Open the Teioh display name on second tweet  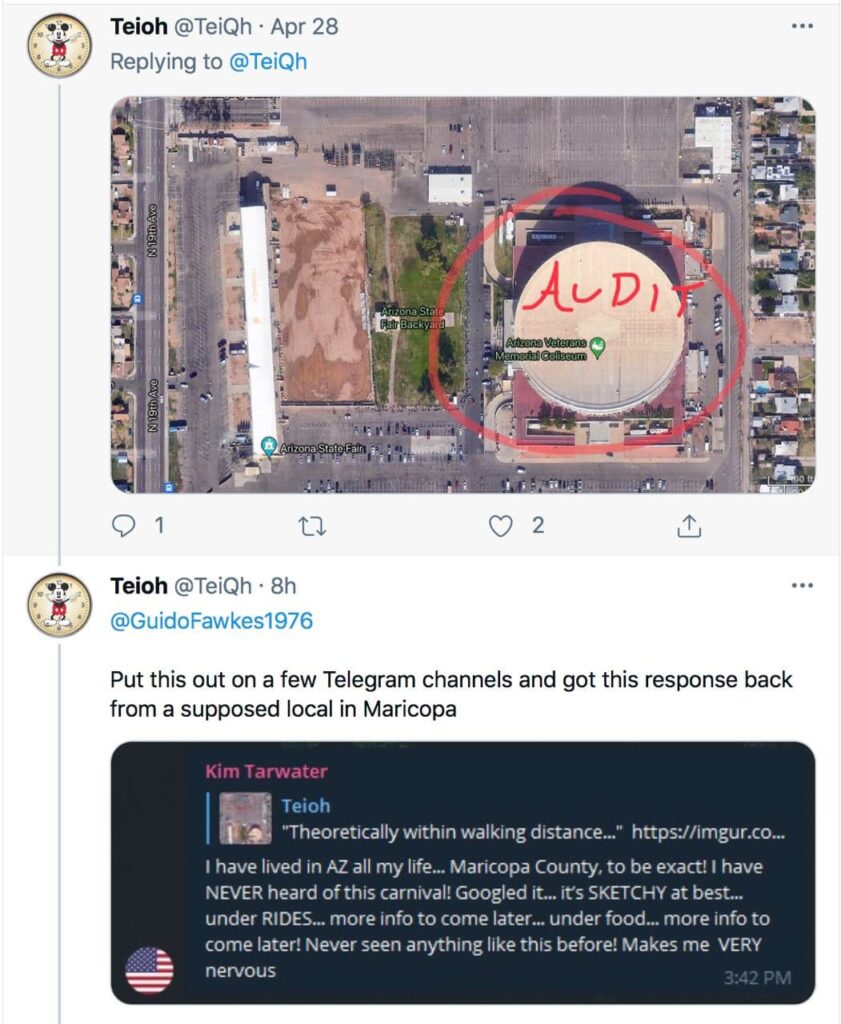[139, 586]
